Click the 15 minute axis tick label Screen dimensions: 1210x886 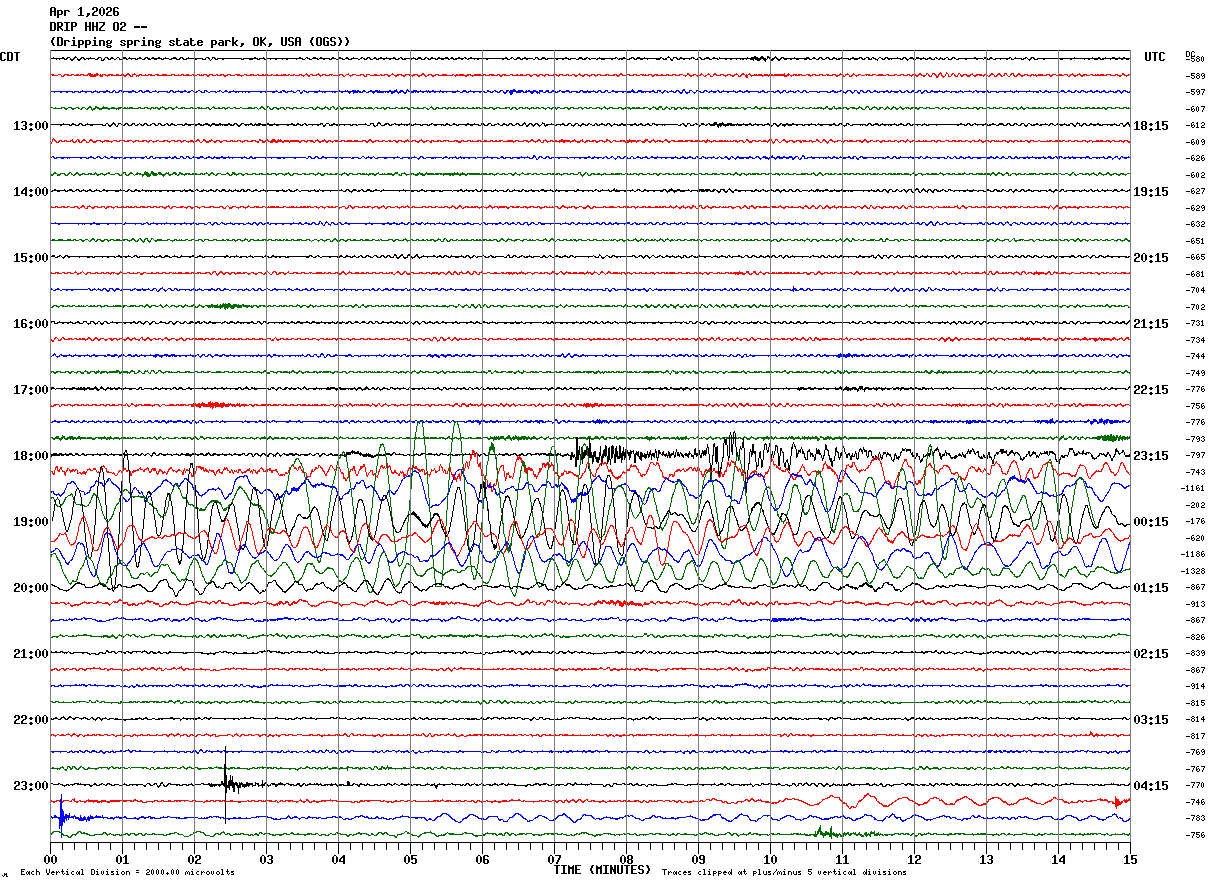1130,860
